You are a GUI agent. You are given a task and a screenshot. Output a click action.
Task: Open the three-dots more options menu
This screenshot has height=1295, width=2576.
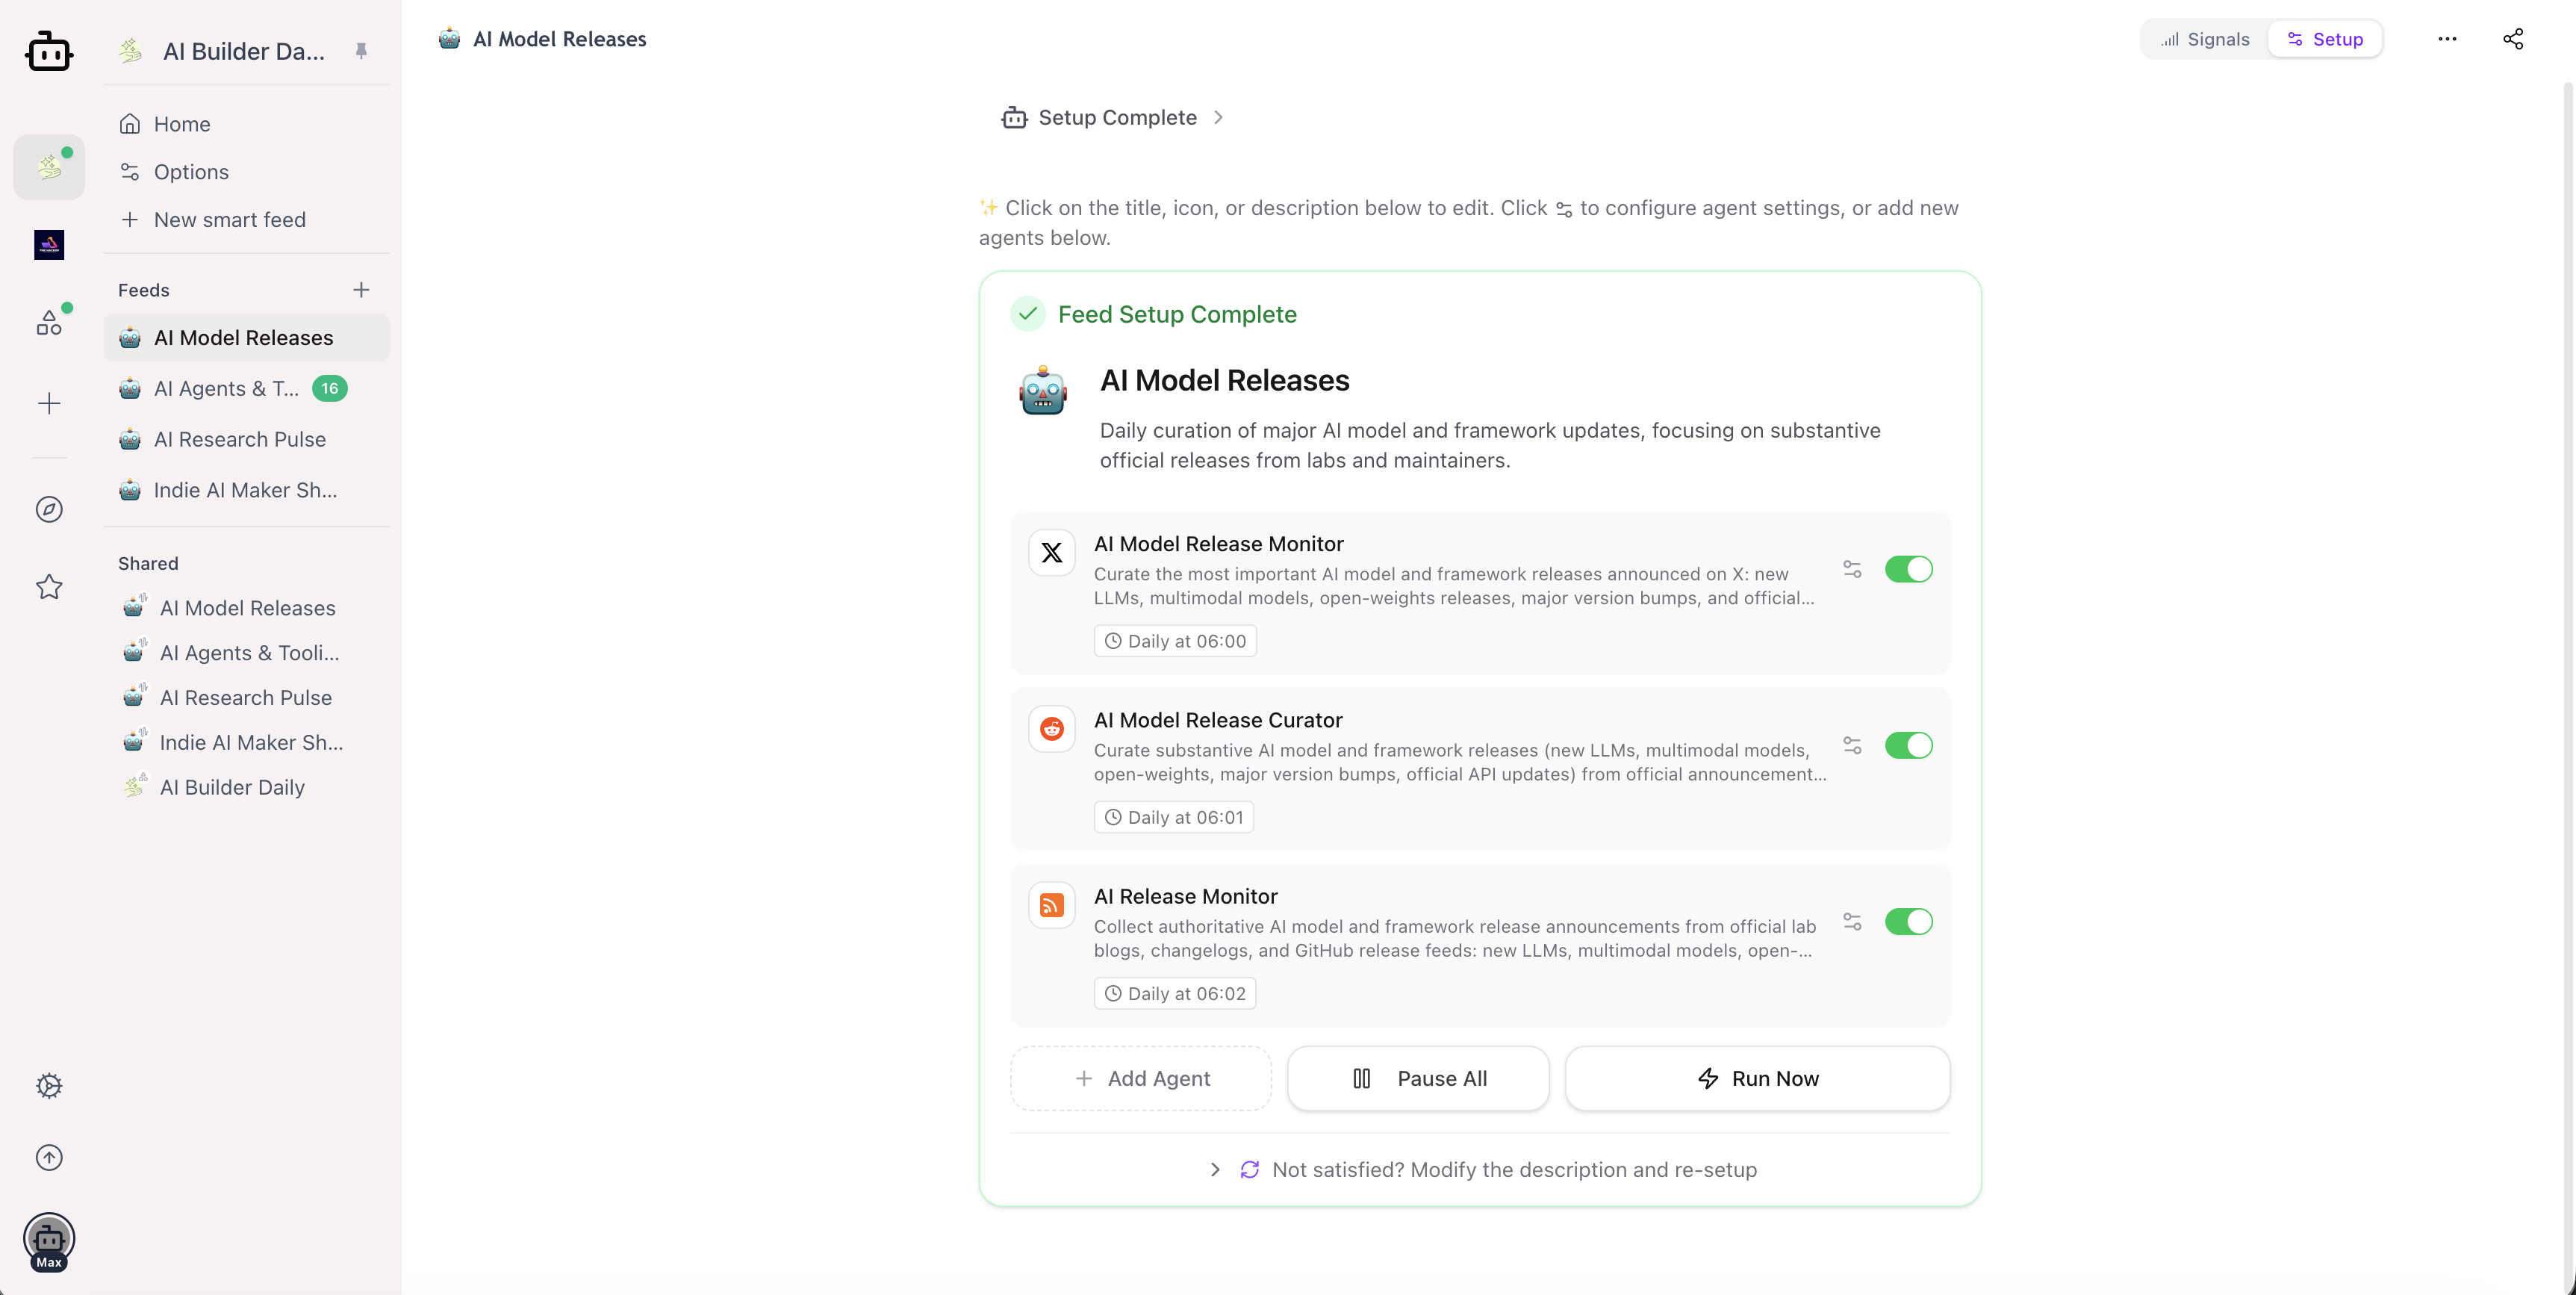[2446, 39]
